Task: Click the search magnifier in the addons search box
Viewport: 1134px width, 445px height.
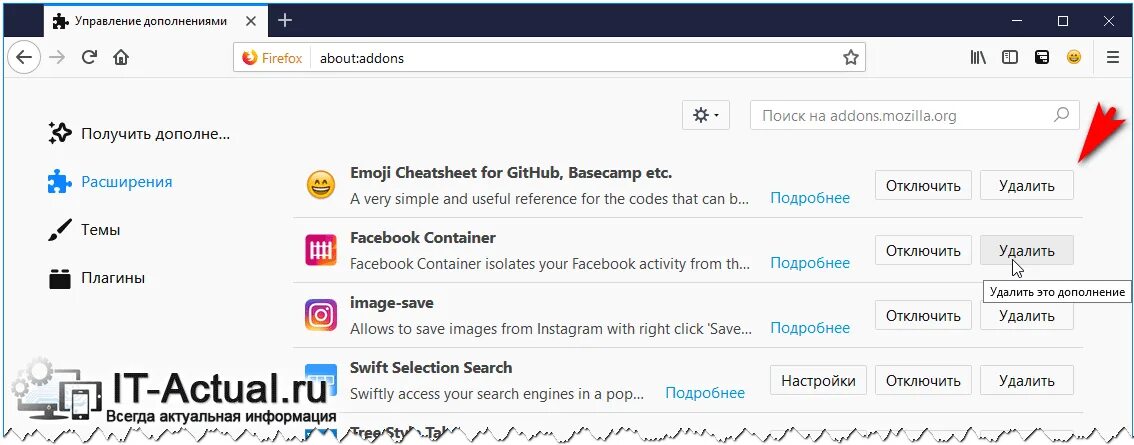Action: click(1061, 115)
